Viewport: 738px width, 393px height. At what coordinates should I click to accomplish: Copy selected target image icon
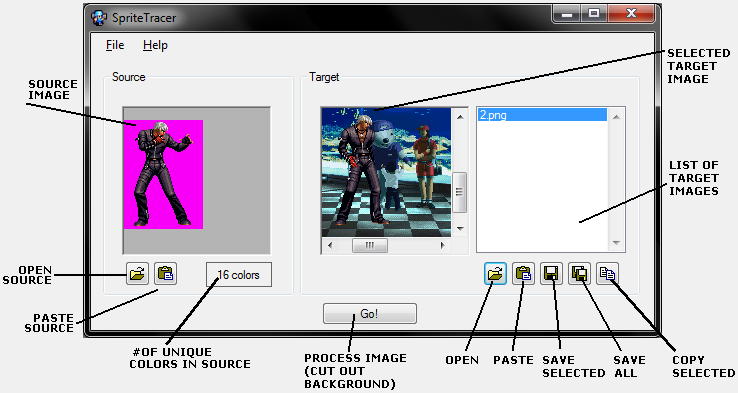[x=608, y=273]
